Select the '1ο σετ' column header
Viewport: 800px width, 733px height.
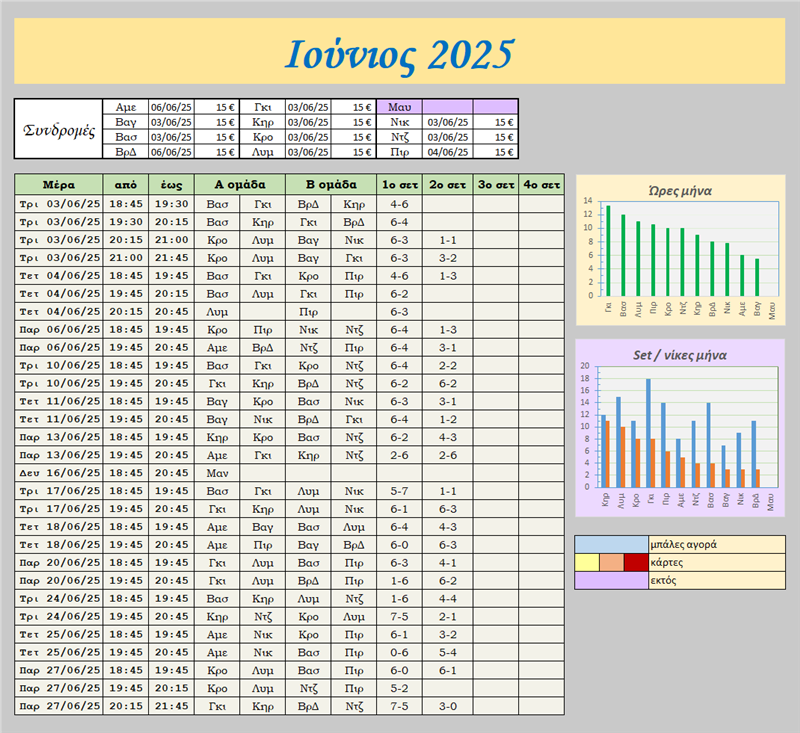(x=399, y=185)
